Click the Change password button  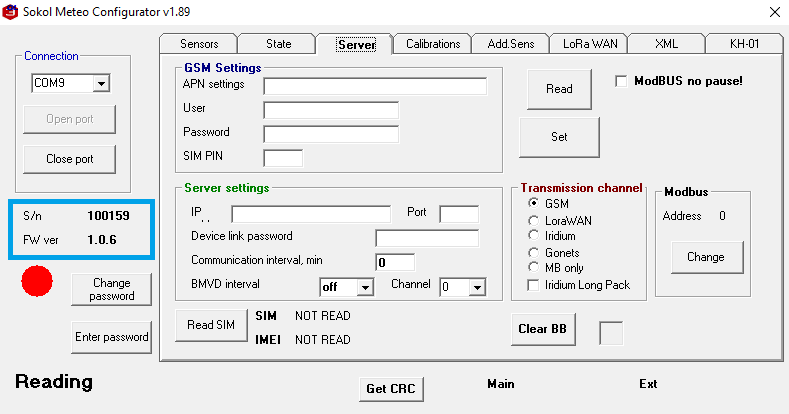coord(111,289)
